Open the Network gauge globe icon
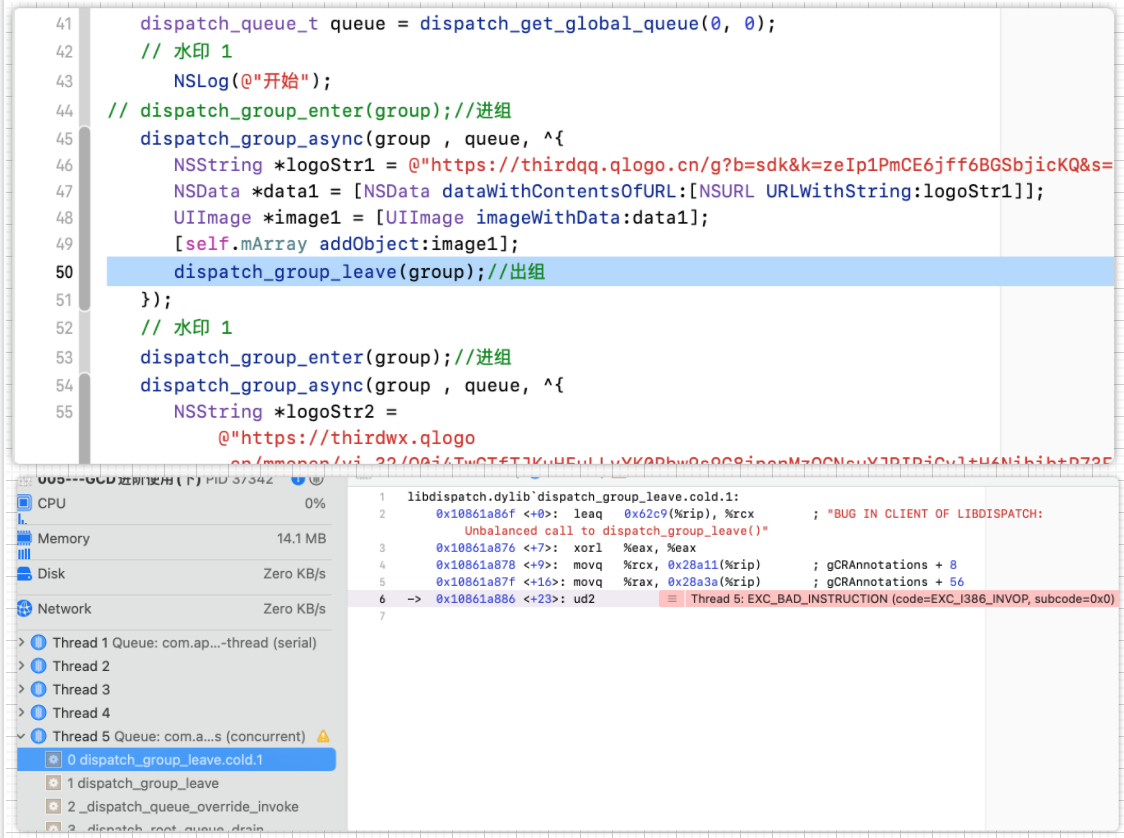This screenshot has height=838, width=1124. (24, 608)
